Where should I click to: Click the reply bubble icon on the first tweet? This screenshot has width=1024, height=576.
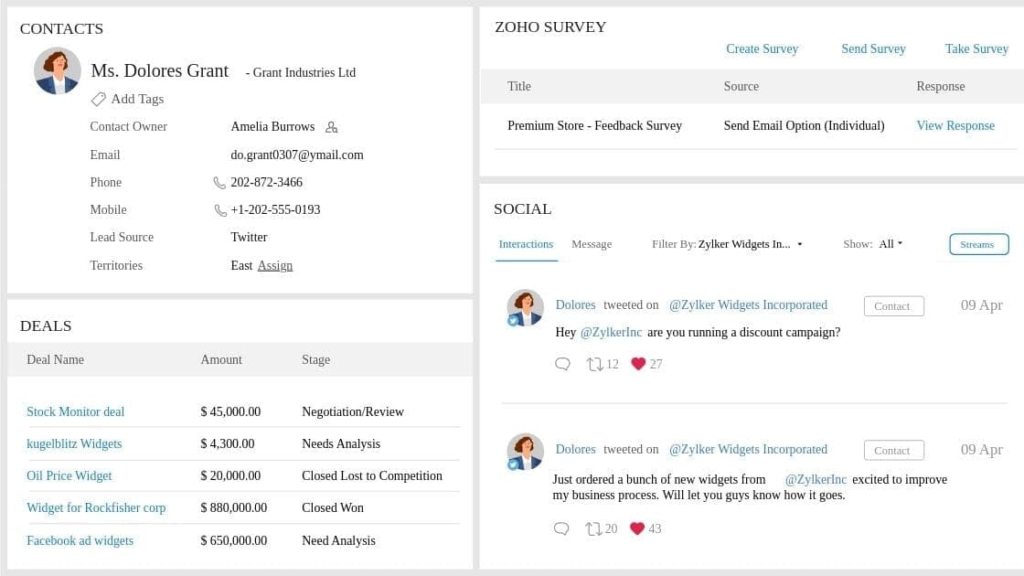pos(562,364)
